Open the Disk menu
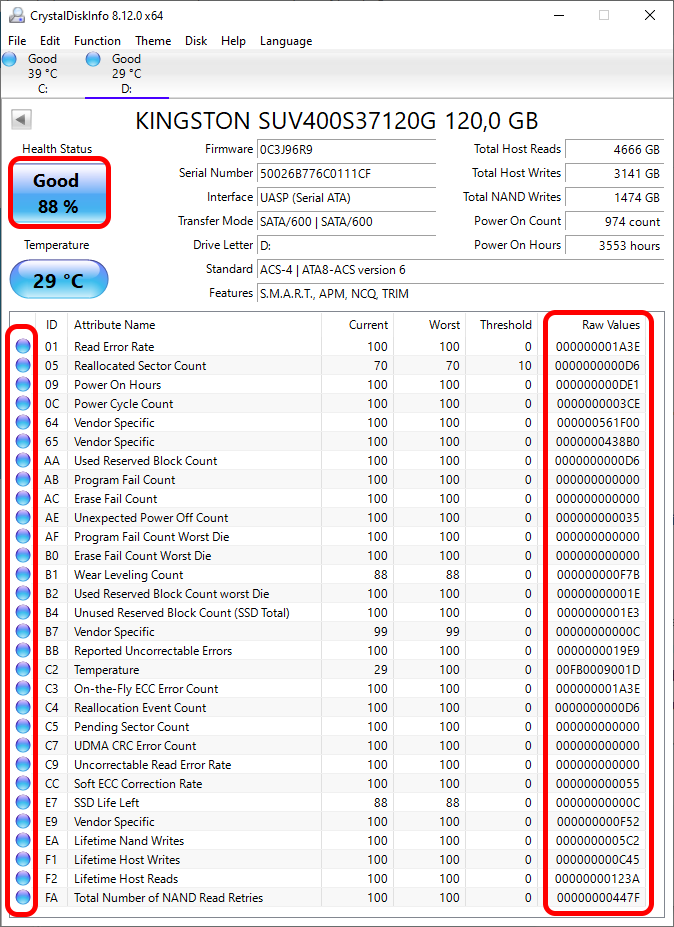The height and width of the screenshot is (927, 674). click(x=196, y=41)
